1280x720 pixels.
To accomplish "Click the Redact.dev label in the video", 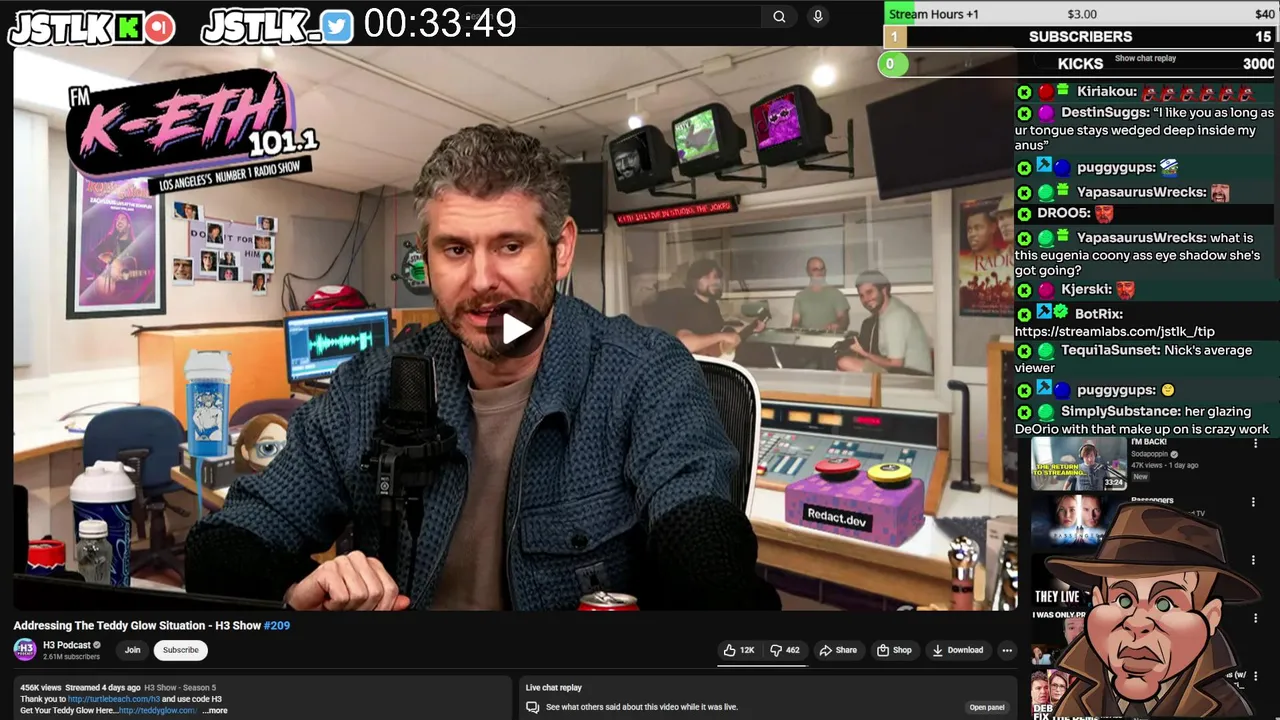I will [836, 519].
